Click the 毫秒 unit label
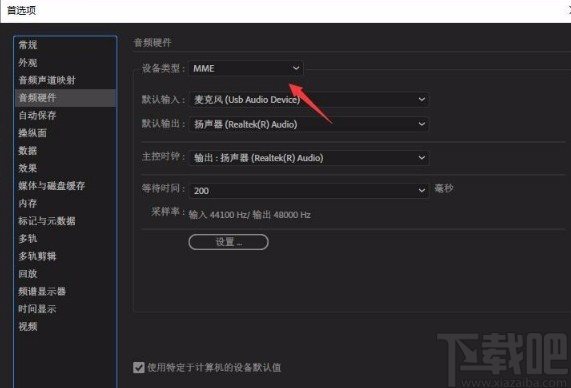 coord(444,188)
